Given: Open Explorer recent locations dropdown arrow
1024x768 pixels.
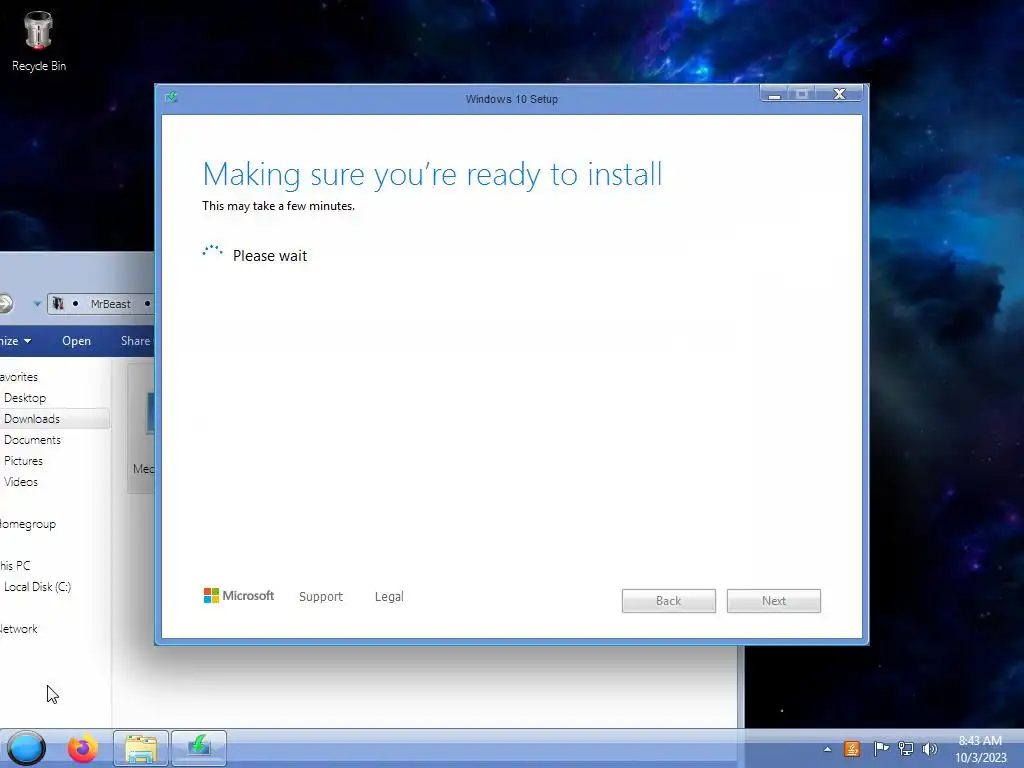Looking at the screenshot, I should point(37,304).
